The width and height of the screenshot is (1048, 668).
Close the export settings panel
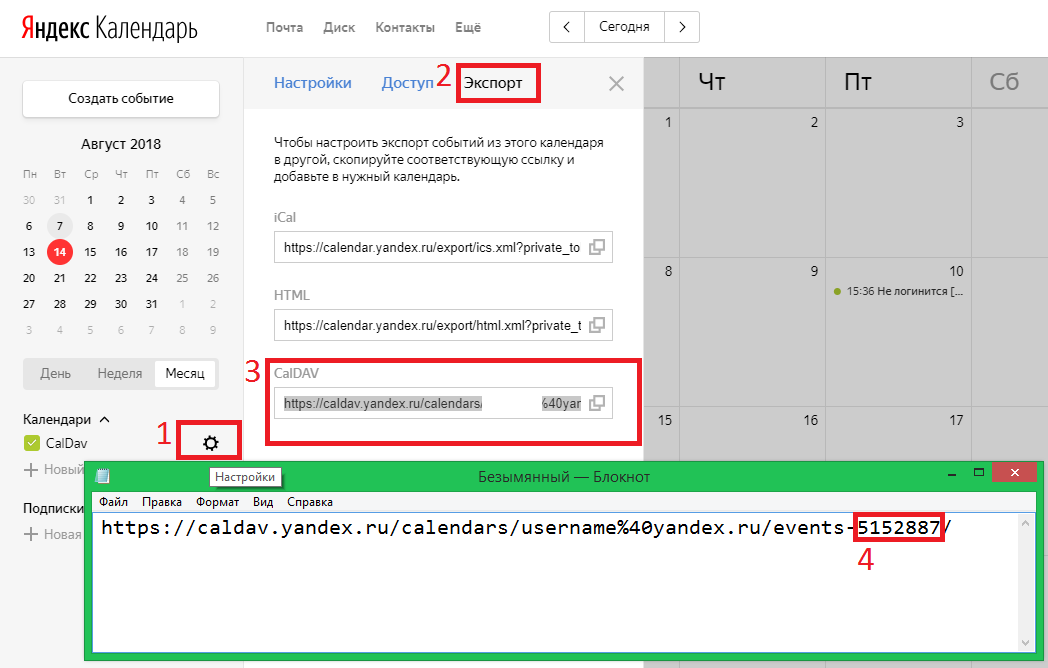[x=617, y=84]
